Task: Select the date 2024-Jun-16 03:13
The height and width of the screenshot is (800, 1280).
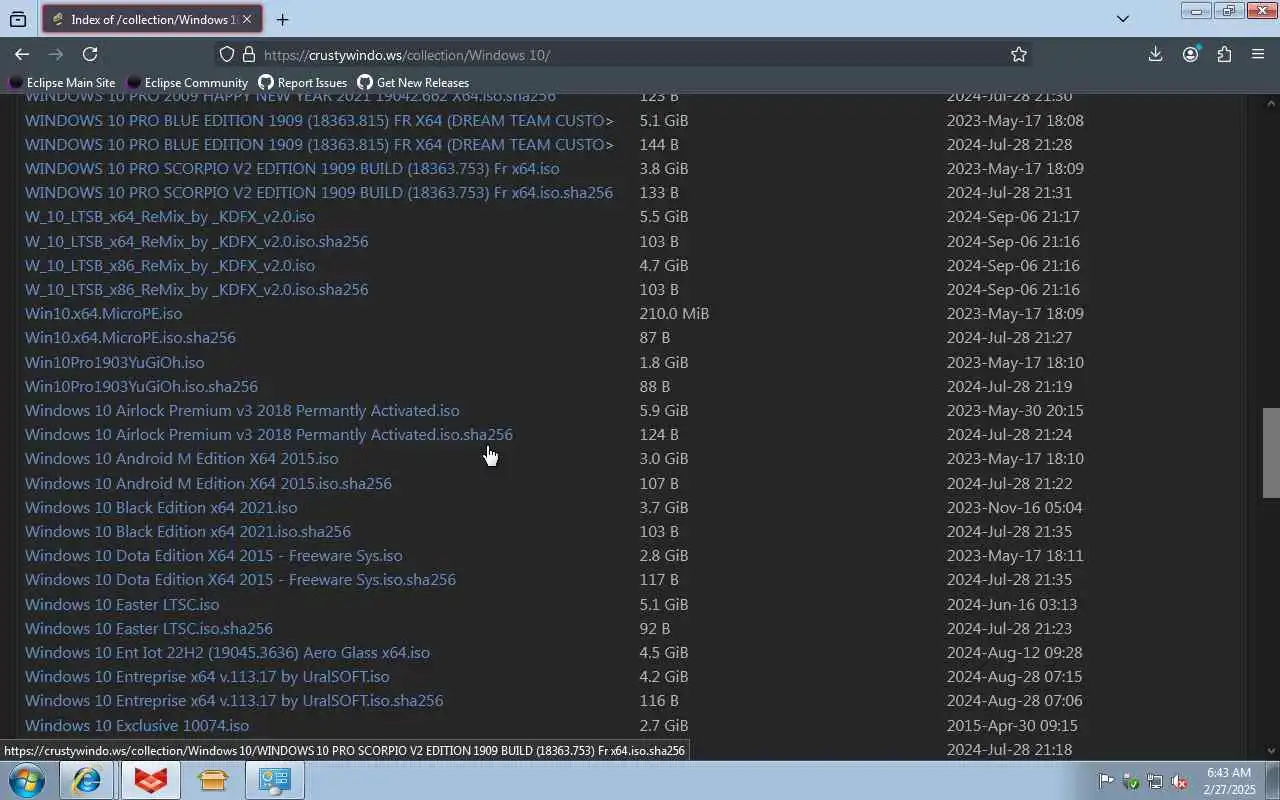Action: click(x=1012, y=604)
